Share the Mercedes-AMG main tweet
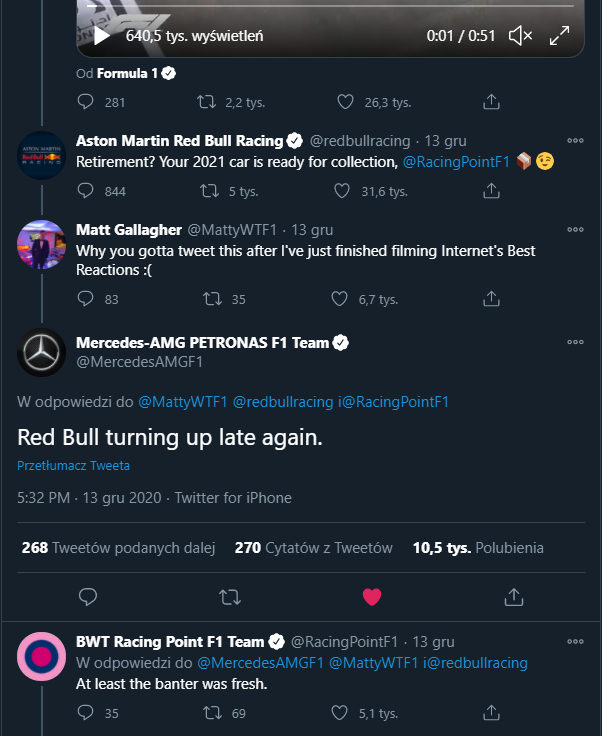Viewport: 602px width, 736px height. (514, 597)
